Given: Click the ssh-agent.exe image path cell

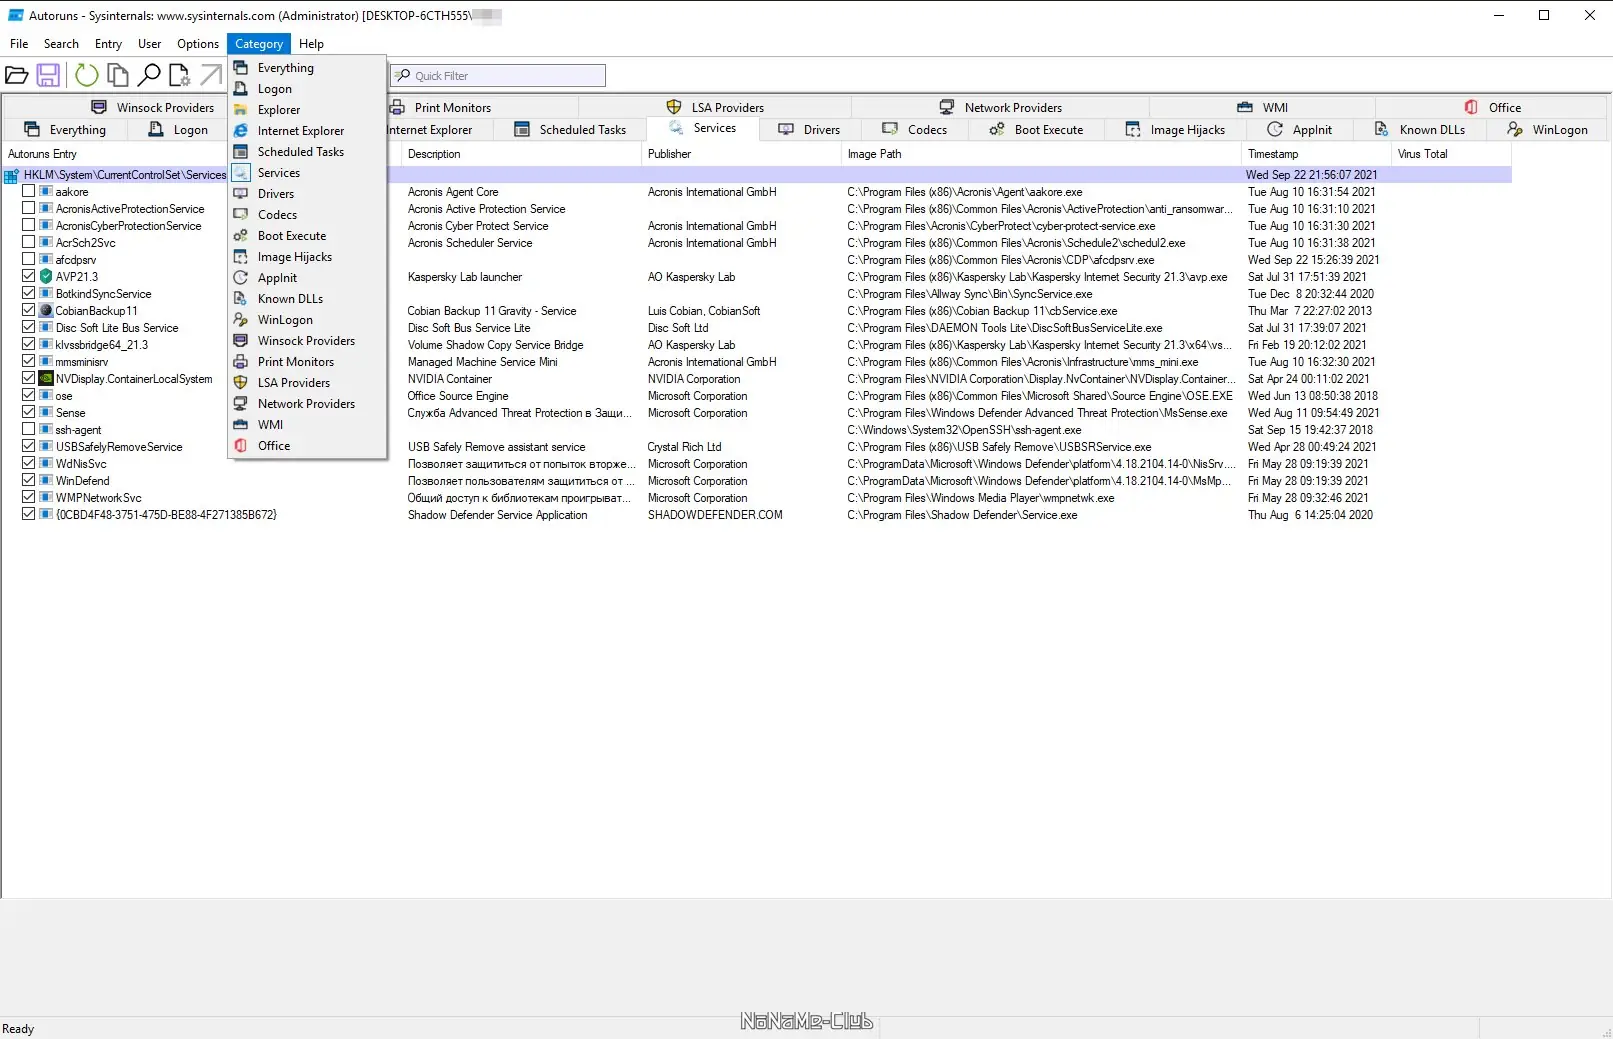Looking at the screenshot, I should point(964,430).
